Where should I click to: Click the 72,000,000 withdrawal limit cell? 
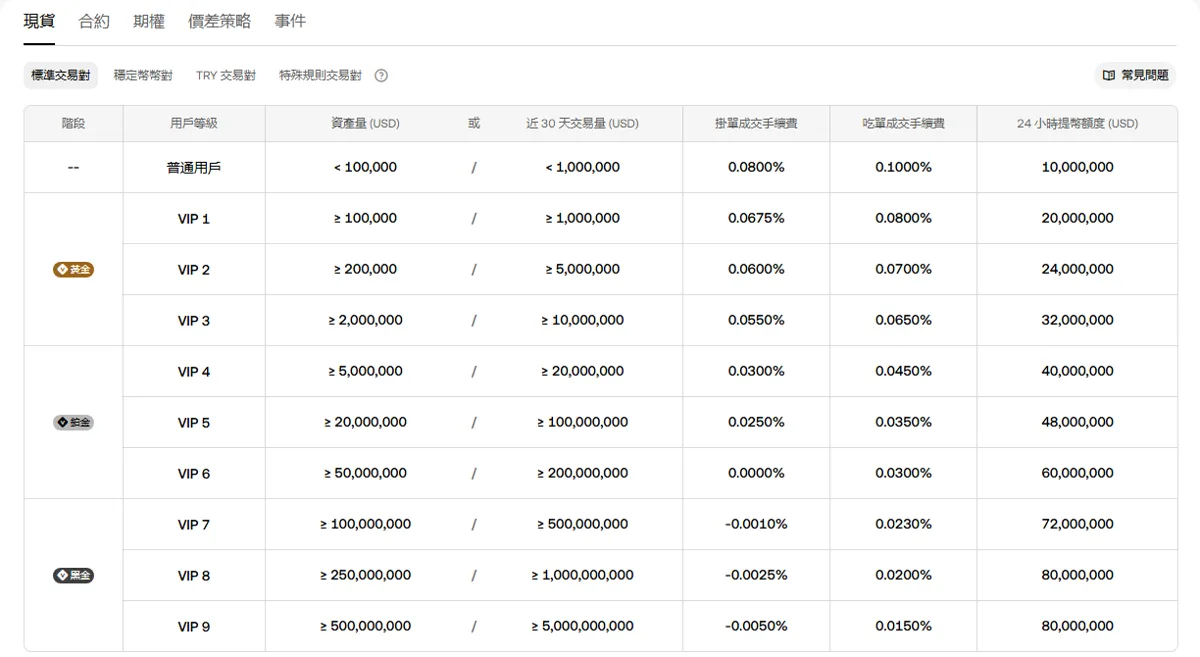(1077, 525)
